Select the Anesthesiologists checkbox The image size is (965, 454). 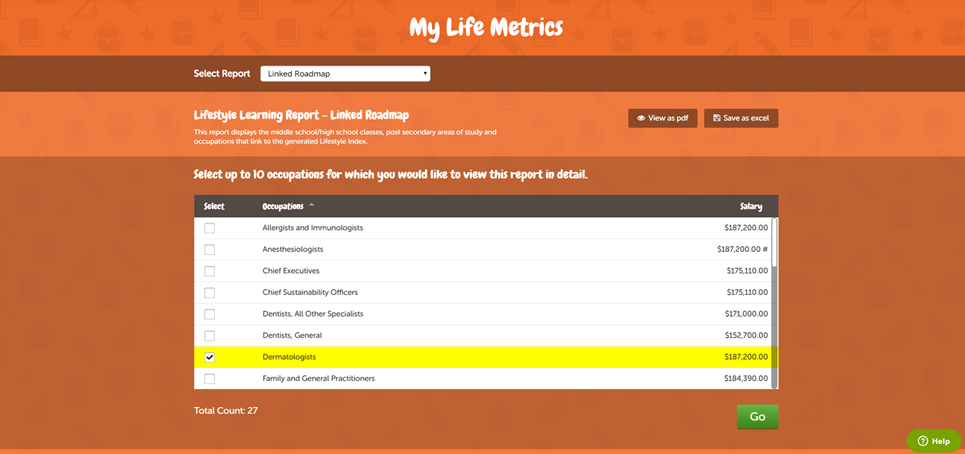(210, 249)
